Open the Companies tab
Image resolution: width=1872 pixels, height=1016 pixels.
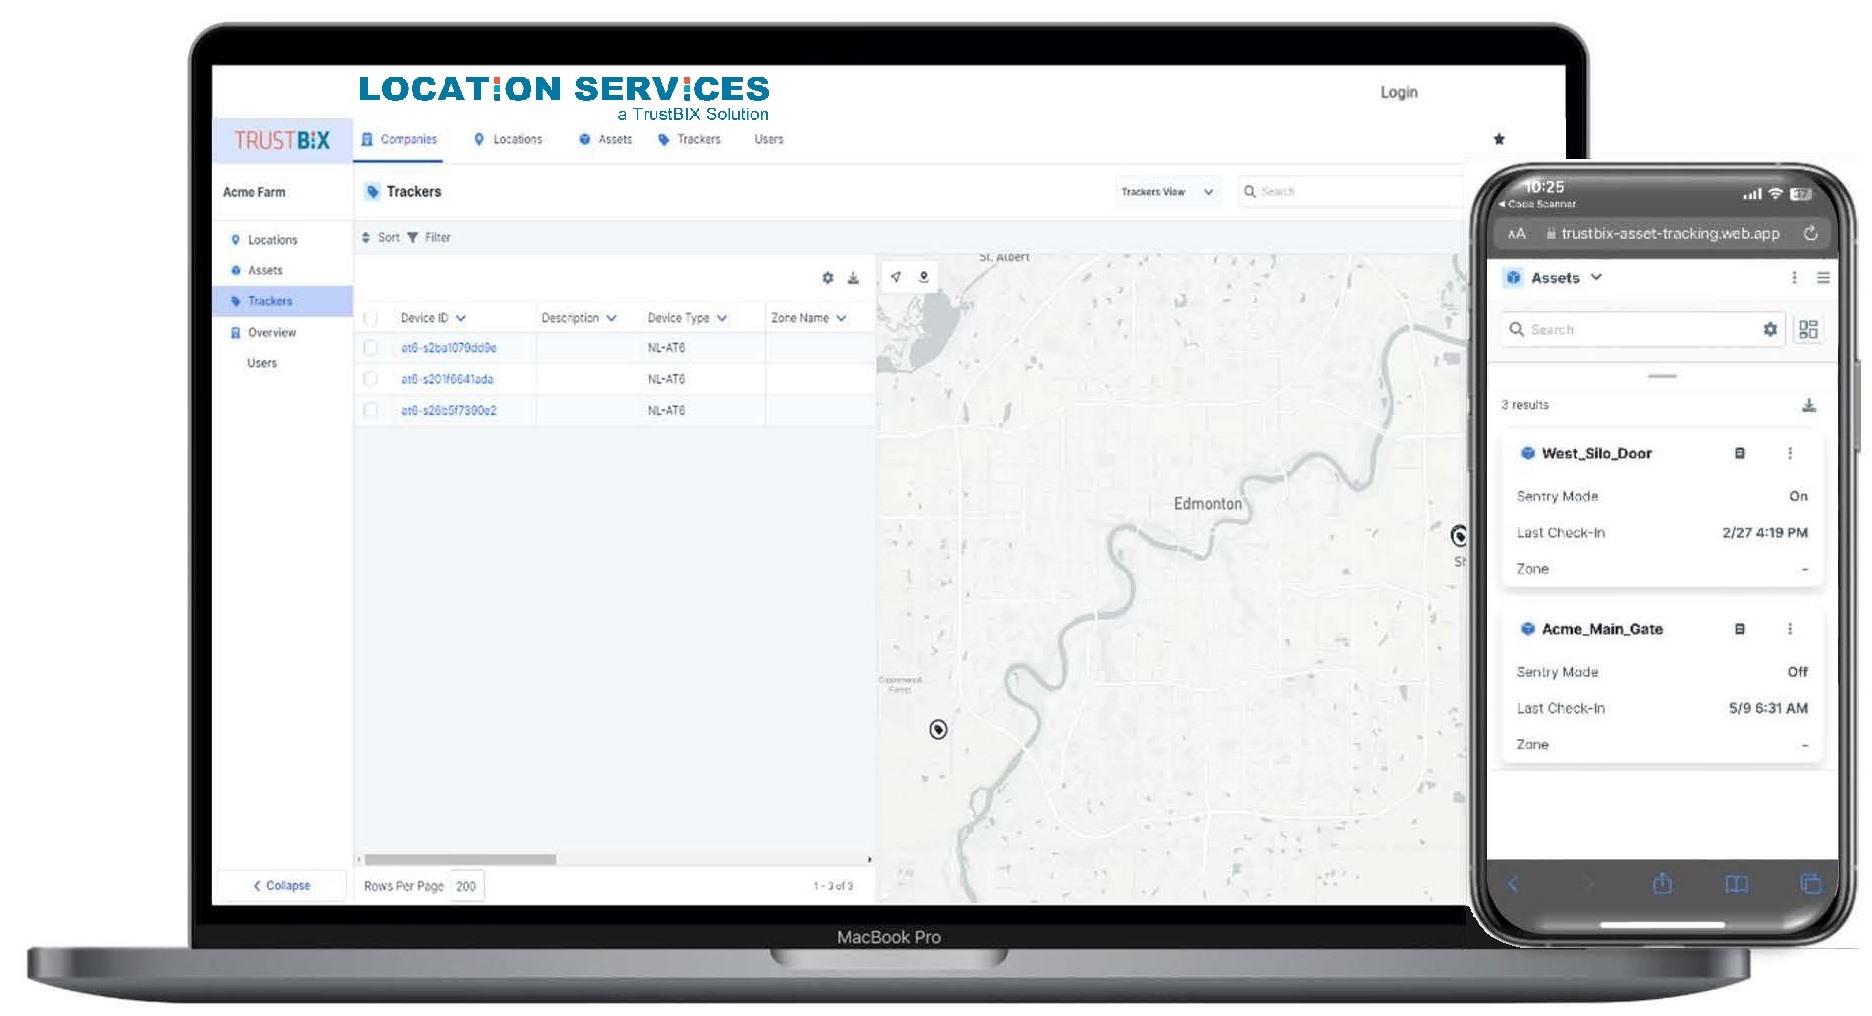click(x=399, y=139)
